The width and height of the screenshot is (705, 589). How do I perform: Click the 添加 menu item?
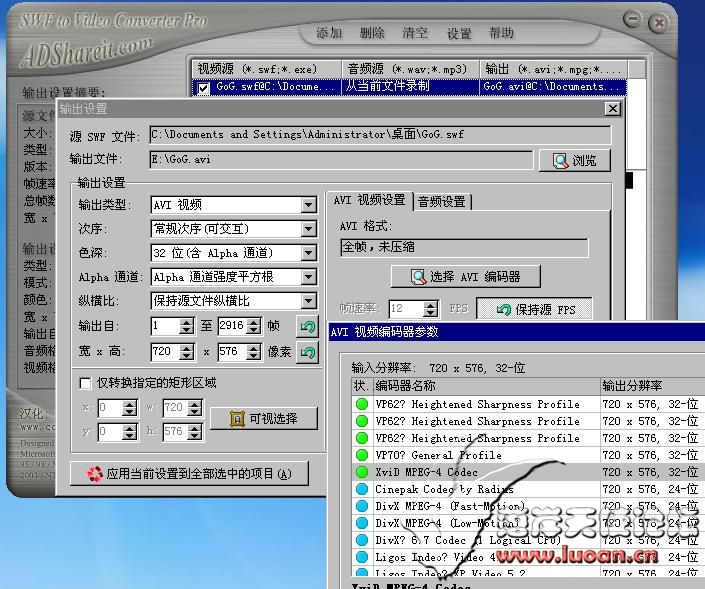coord(329,33)
